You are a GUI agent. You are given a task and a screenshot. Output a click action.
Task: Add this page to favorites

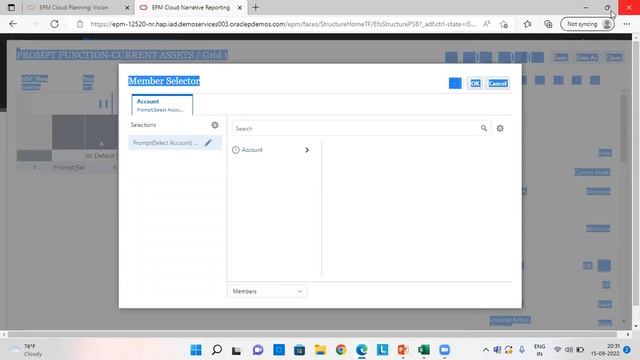[x=504, y=24]
